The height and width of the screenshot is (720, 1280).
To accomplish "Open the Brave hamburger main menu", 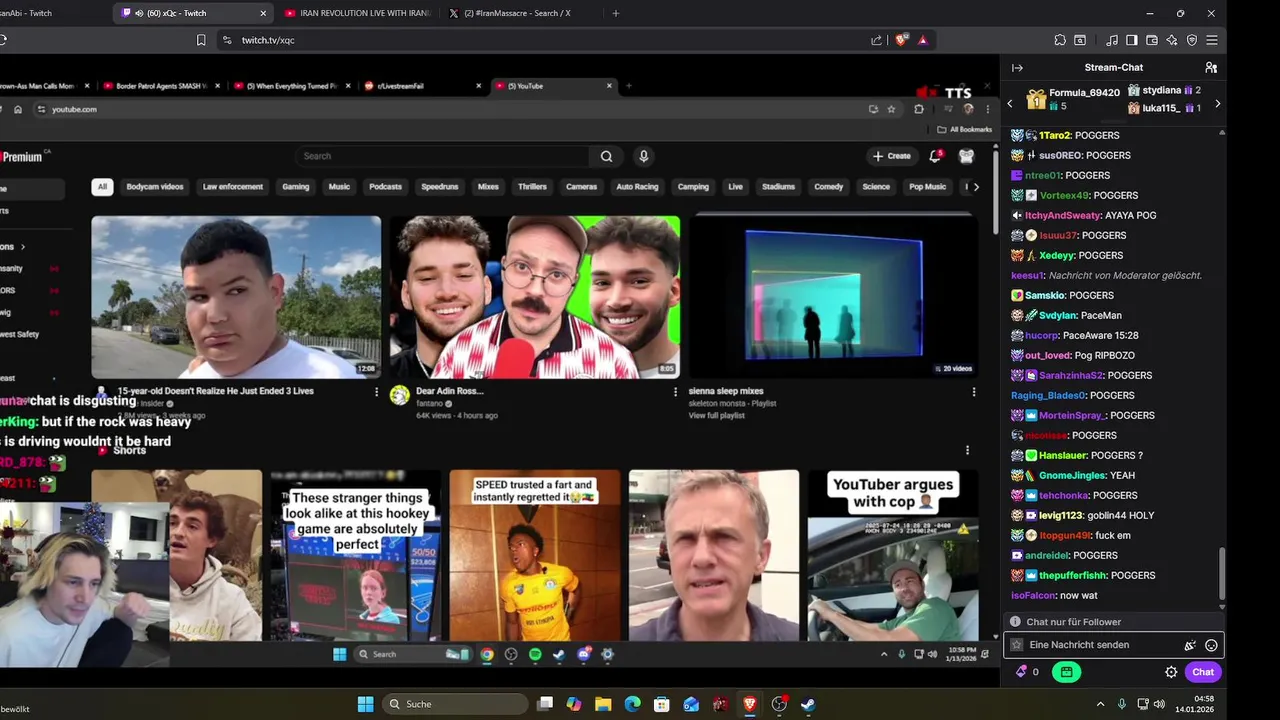I will 1212,40.
